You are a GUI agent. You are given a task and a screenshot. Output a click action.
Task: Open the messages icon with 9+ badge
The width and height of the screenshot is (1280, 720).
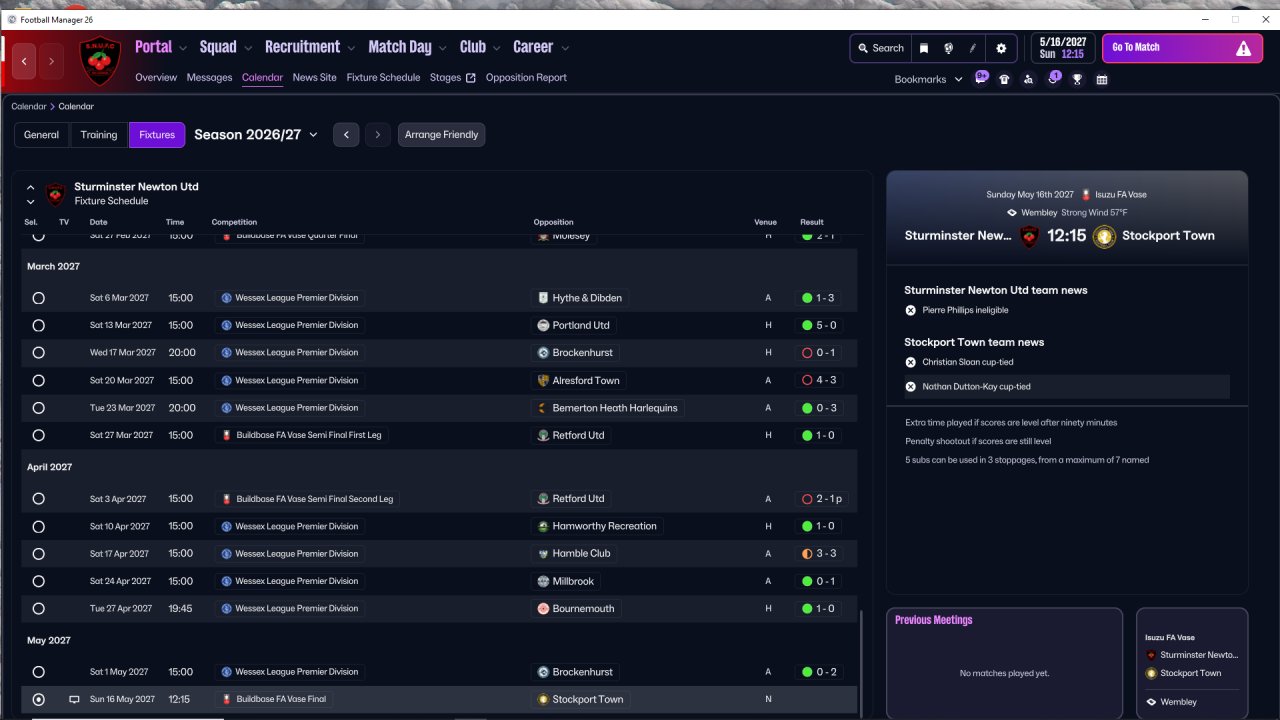[x=981, y=78]
